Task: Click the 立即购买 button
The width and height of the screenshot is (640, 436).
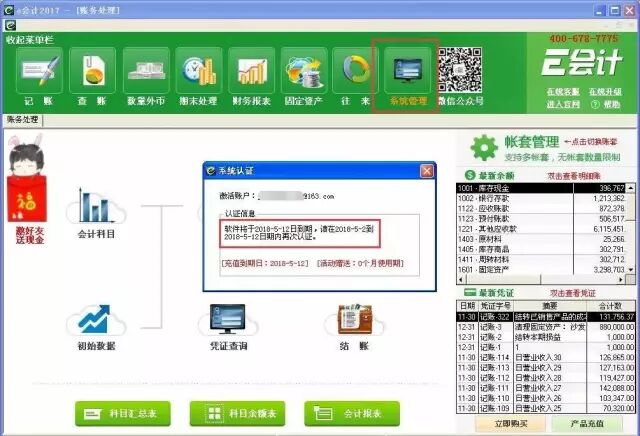Action: [511, 424]
